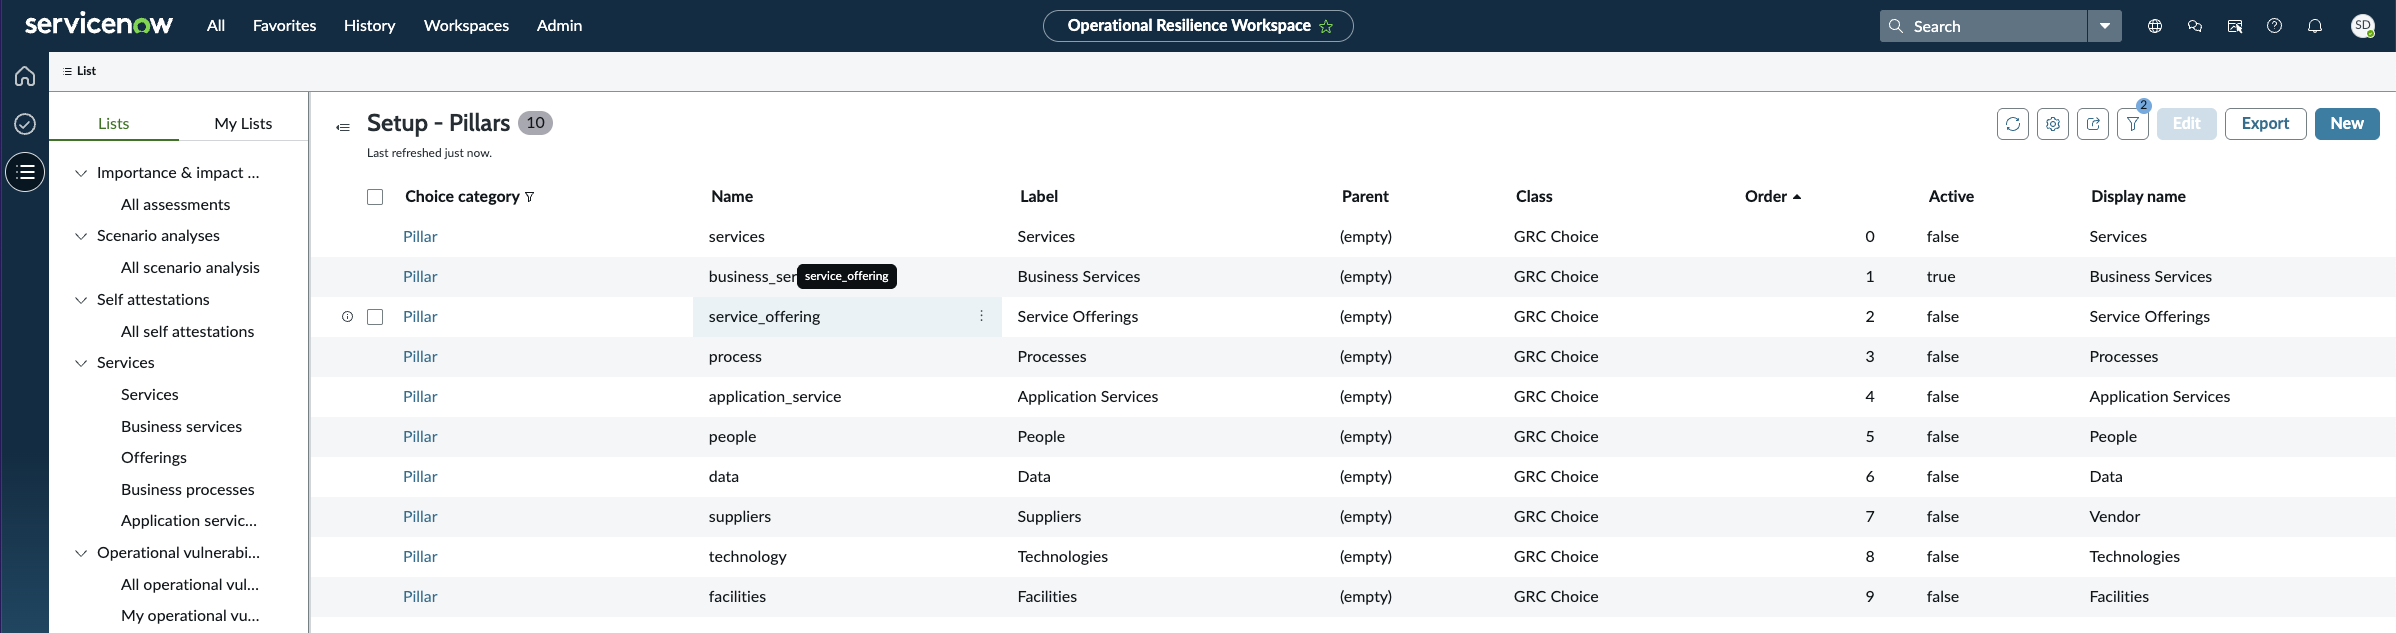Switch to the Lists tab
2396x633 pixels.
113,123
